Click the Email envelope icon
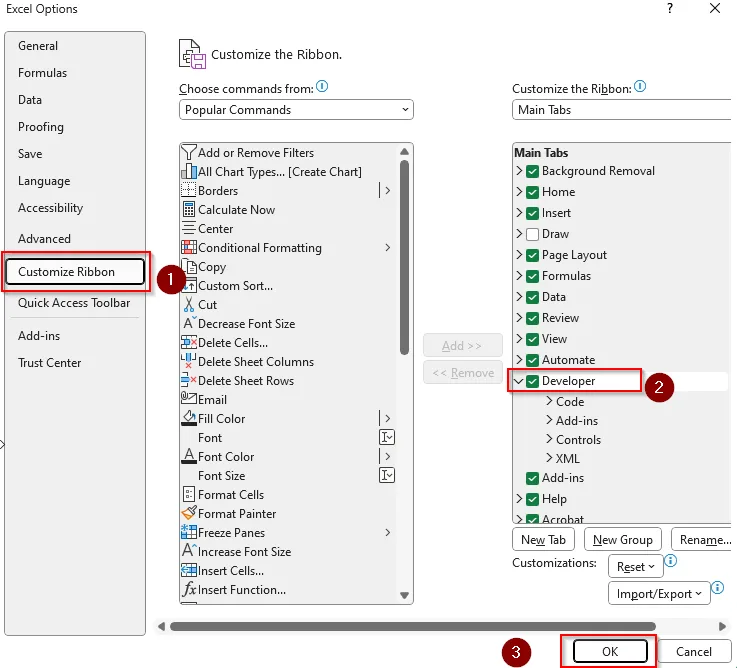 pos(188,399)
